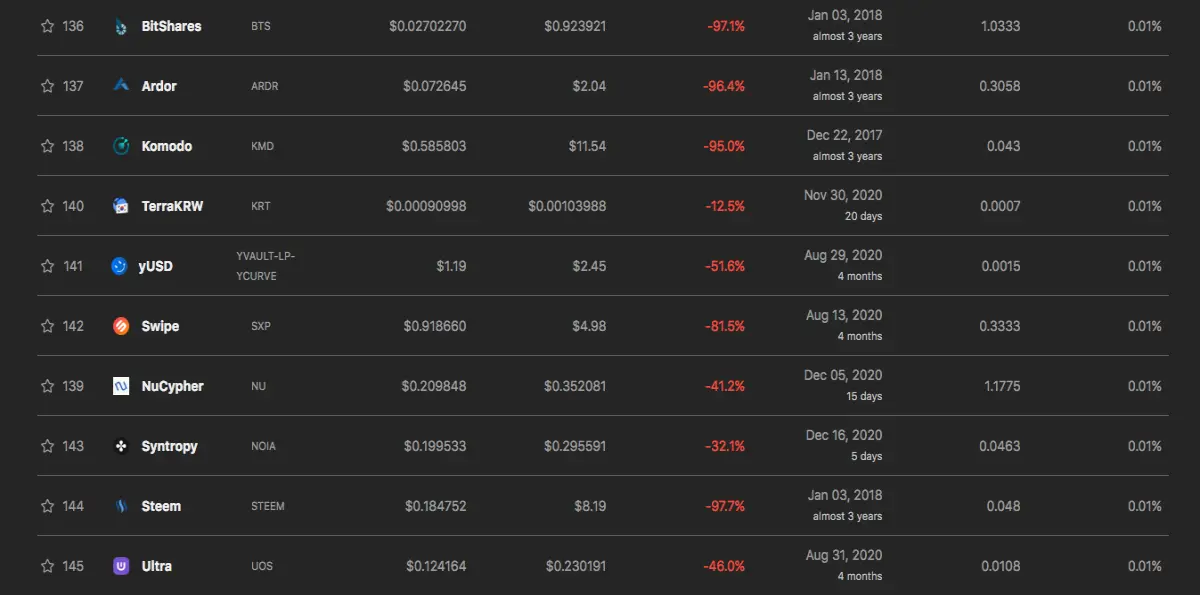The height and width of the screenshot is (595, 1200).
Task: Click the YVAULT-LP-YCURVE ticker text
Action: tap(265, 266)
